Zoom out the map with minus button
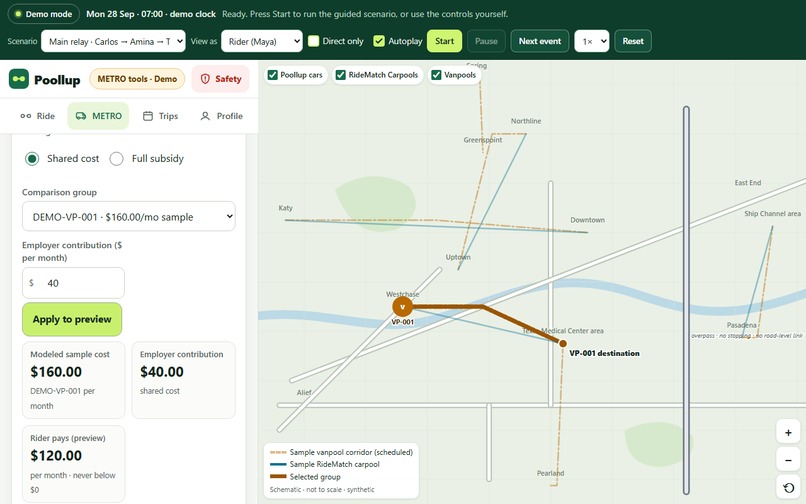 coord(788,460)
